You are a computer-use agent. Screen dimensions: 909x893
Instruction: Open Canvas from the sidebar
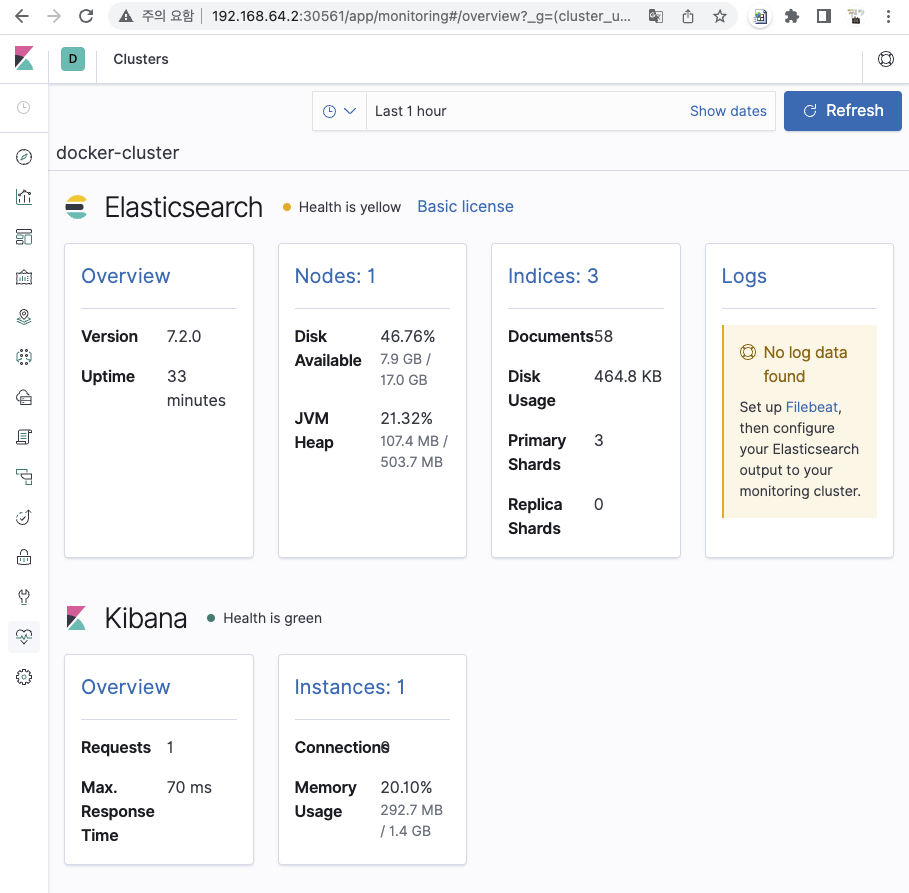coord(24,277)
